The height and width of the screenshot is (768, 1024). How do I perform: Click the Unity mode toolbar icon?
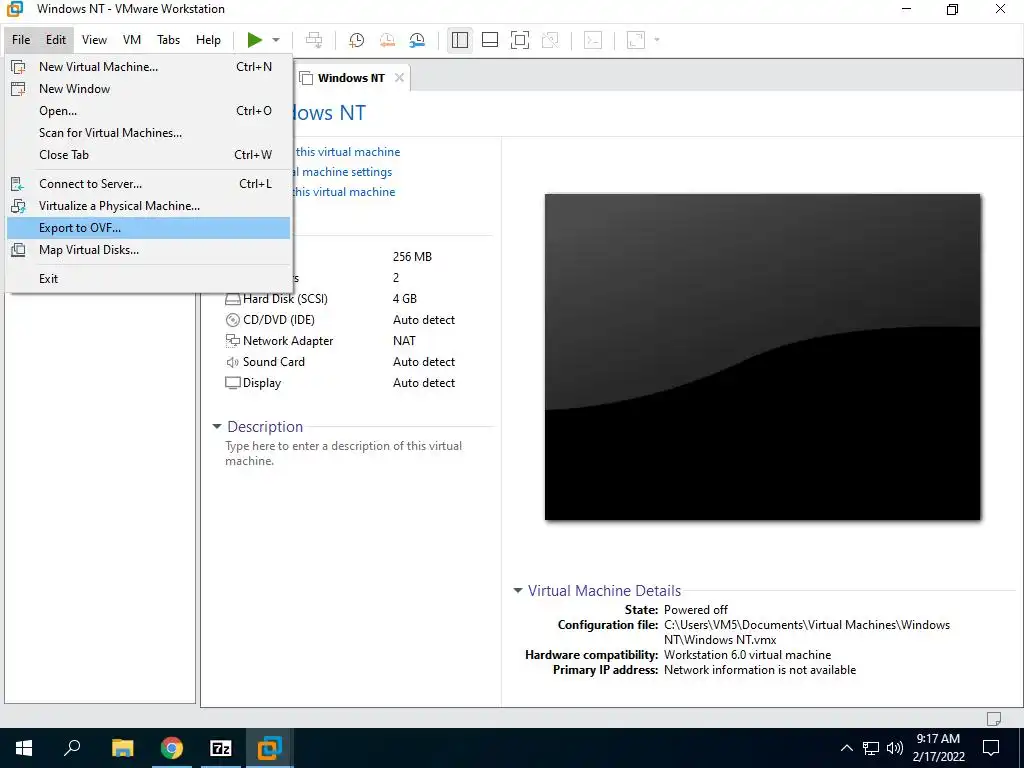pos(551,40)
